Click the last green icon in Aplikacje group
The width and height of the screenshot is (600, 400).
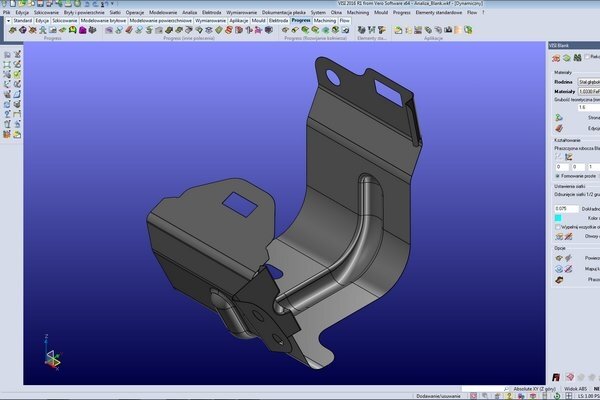(x=468, y=30)
